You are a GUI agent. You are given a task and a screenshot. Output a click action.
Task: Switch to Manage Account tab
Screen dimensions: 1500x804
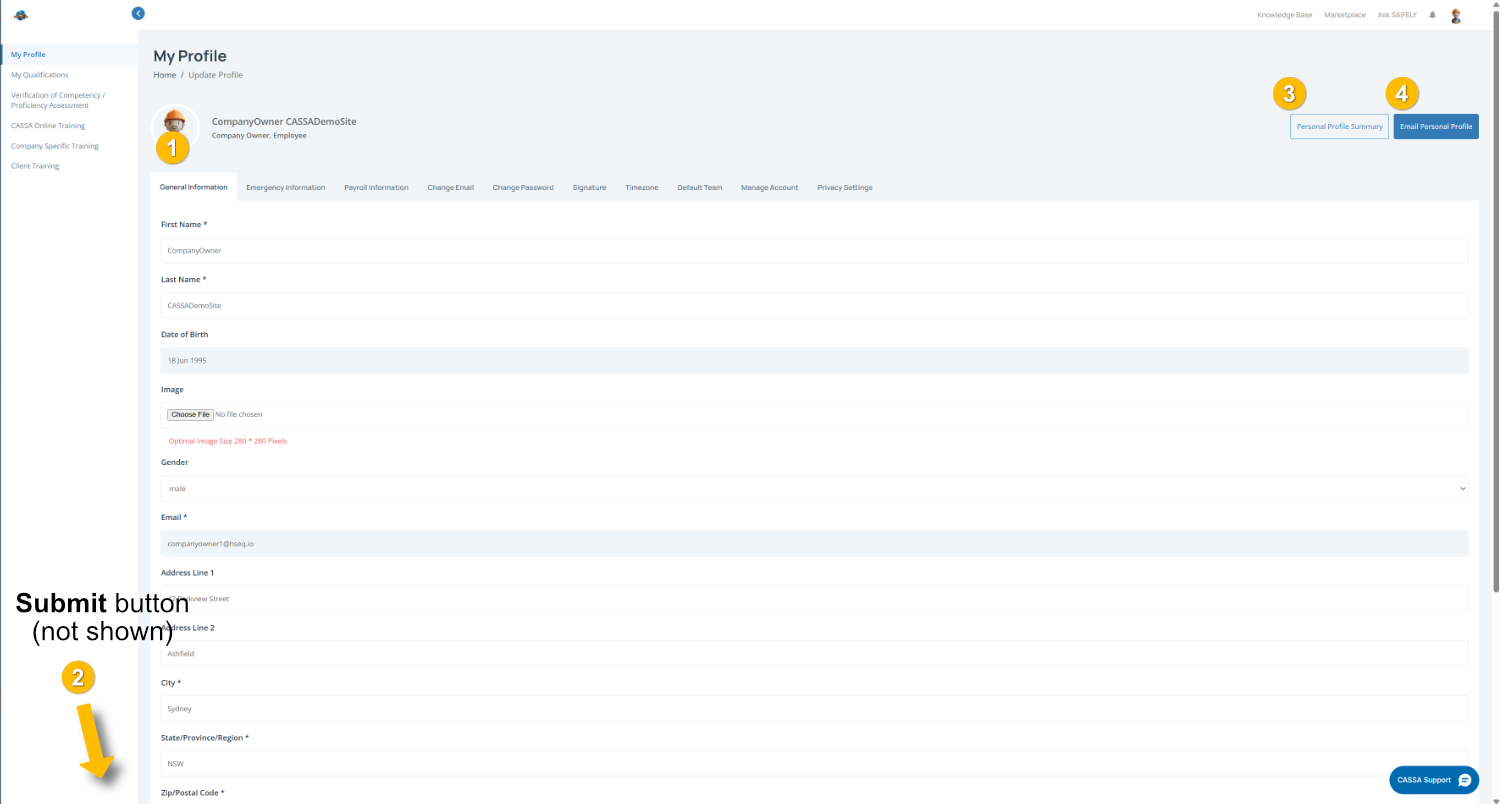coord(769,187)
